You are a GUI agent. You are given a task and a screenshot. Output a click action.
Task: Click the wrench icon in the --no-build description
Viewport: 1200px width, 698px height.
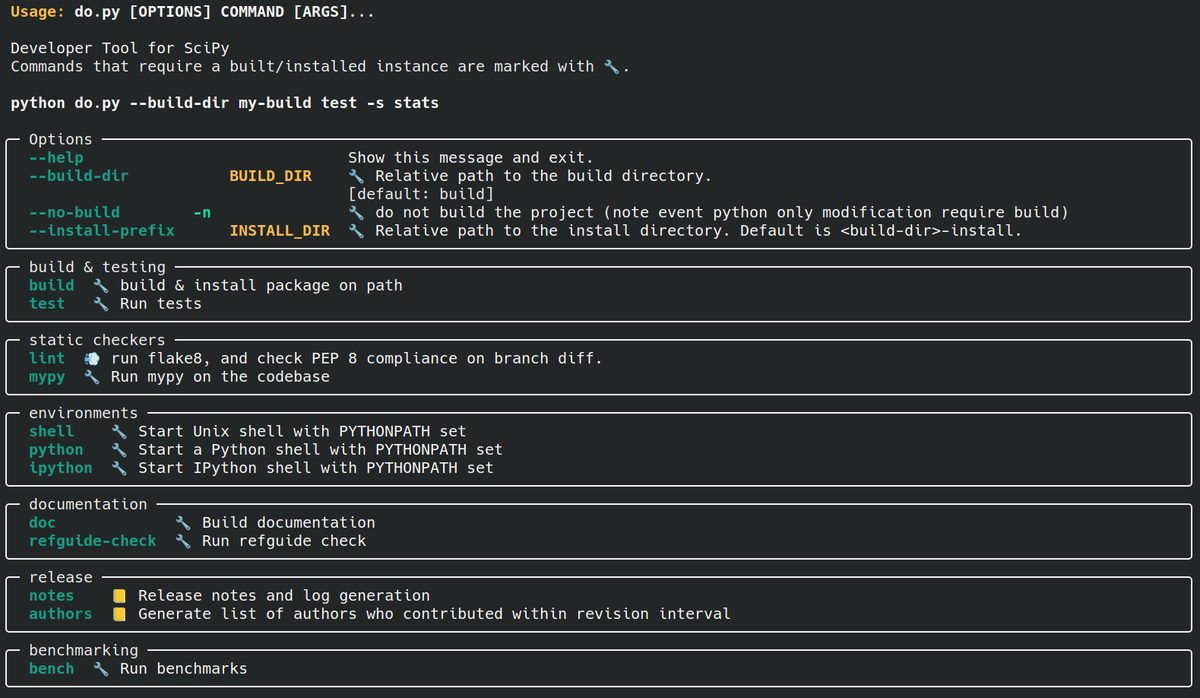356,212
